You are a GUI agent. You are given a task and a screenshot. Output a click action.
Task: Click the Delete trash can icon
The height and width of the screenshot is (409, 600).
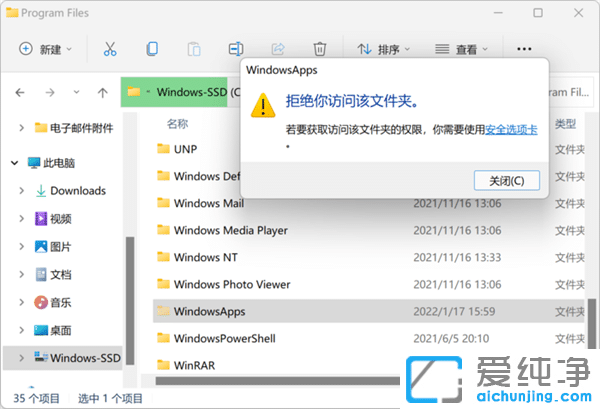(x=320, y=49)
